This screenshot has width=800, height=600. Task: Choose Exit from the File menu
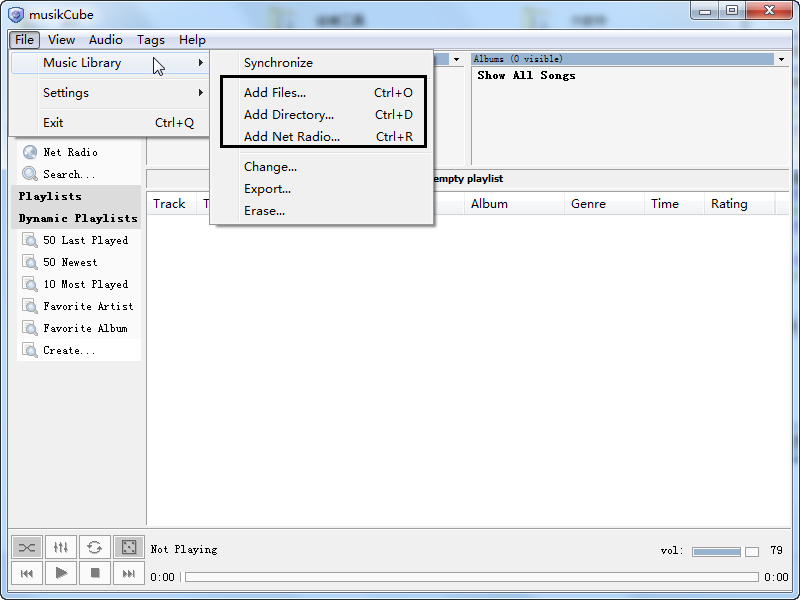(x=110, y=122)
